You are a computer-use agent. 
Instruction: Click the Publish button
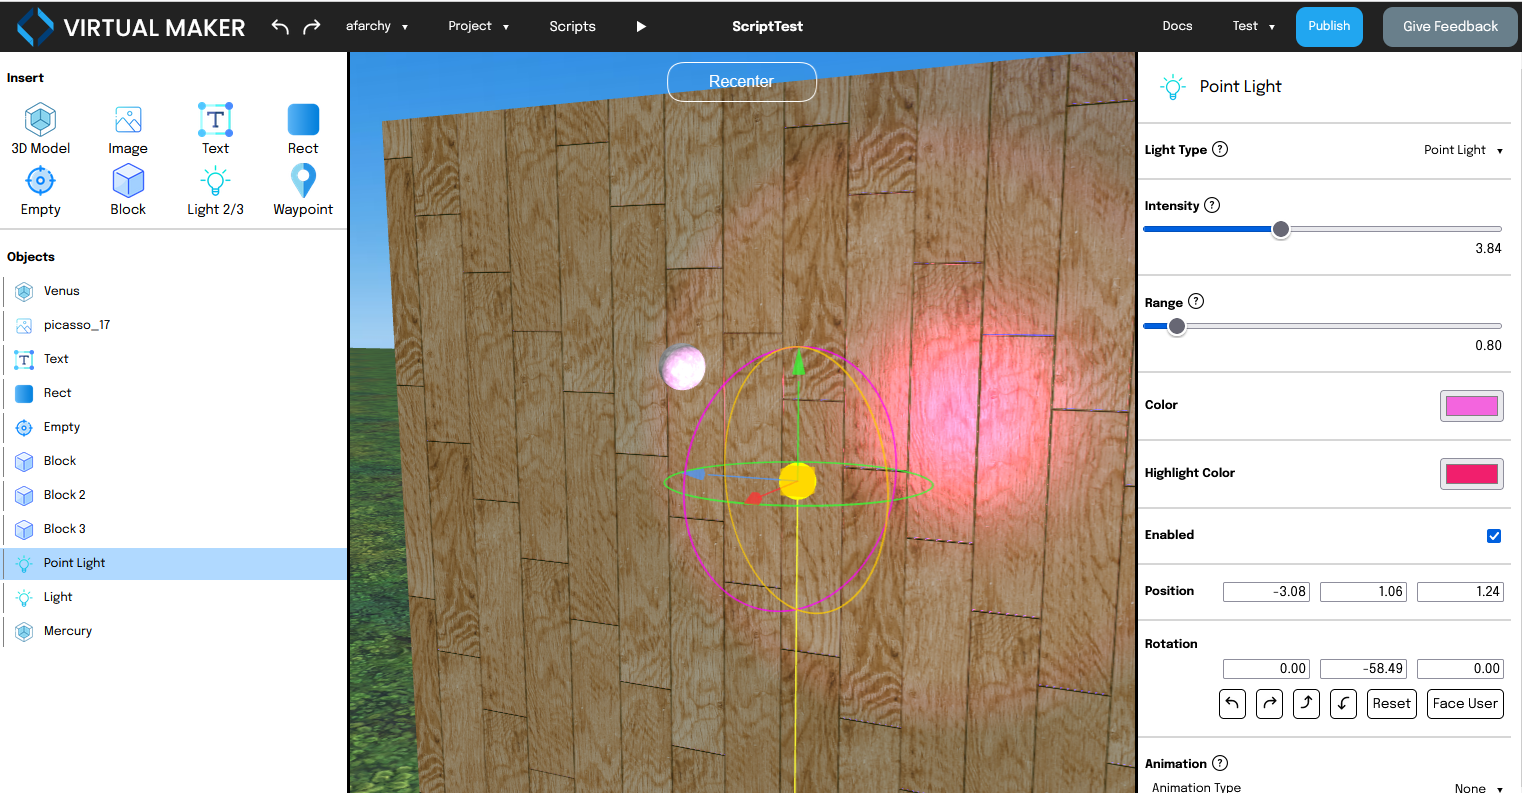coord(1329,26)
